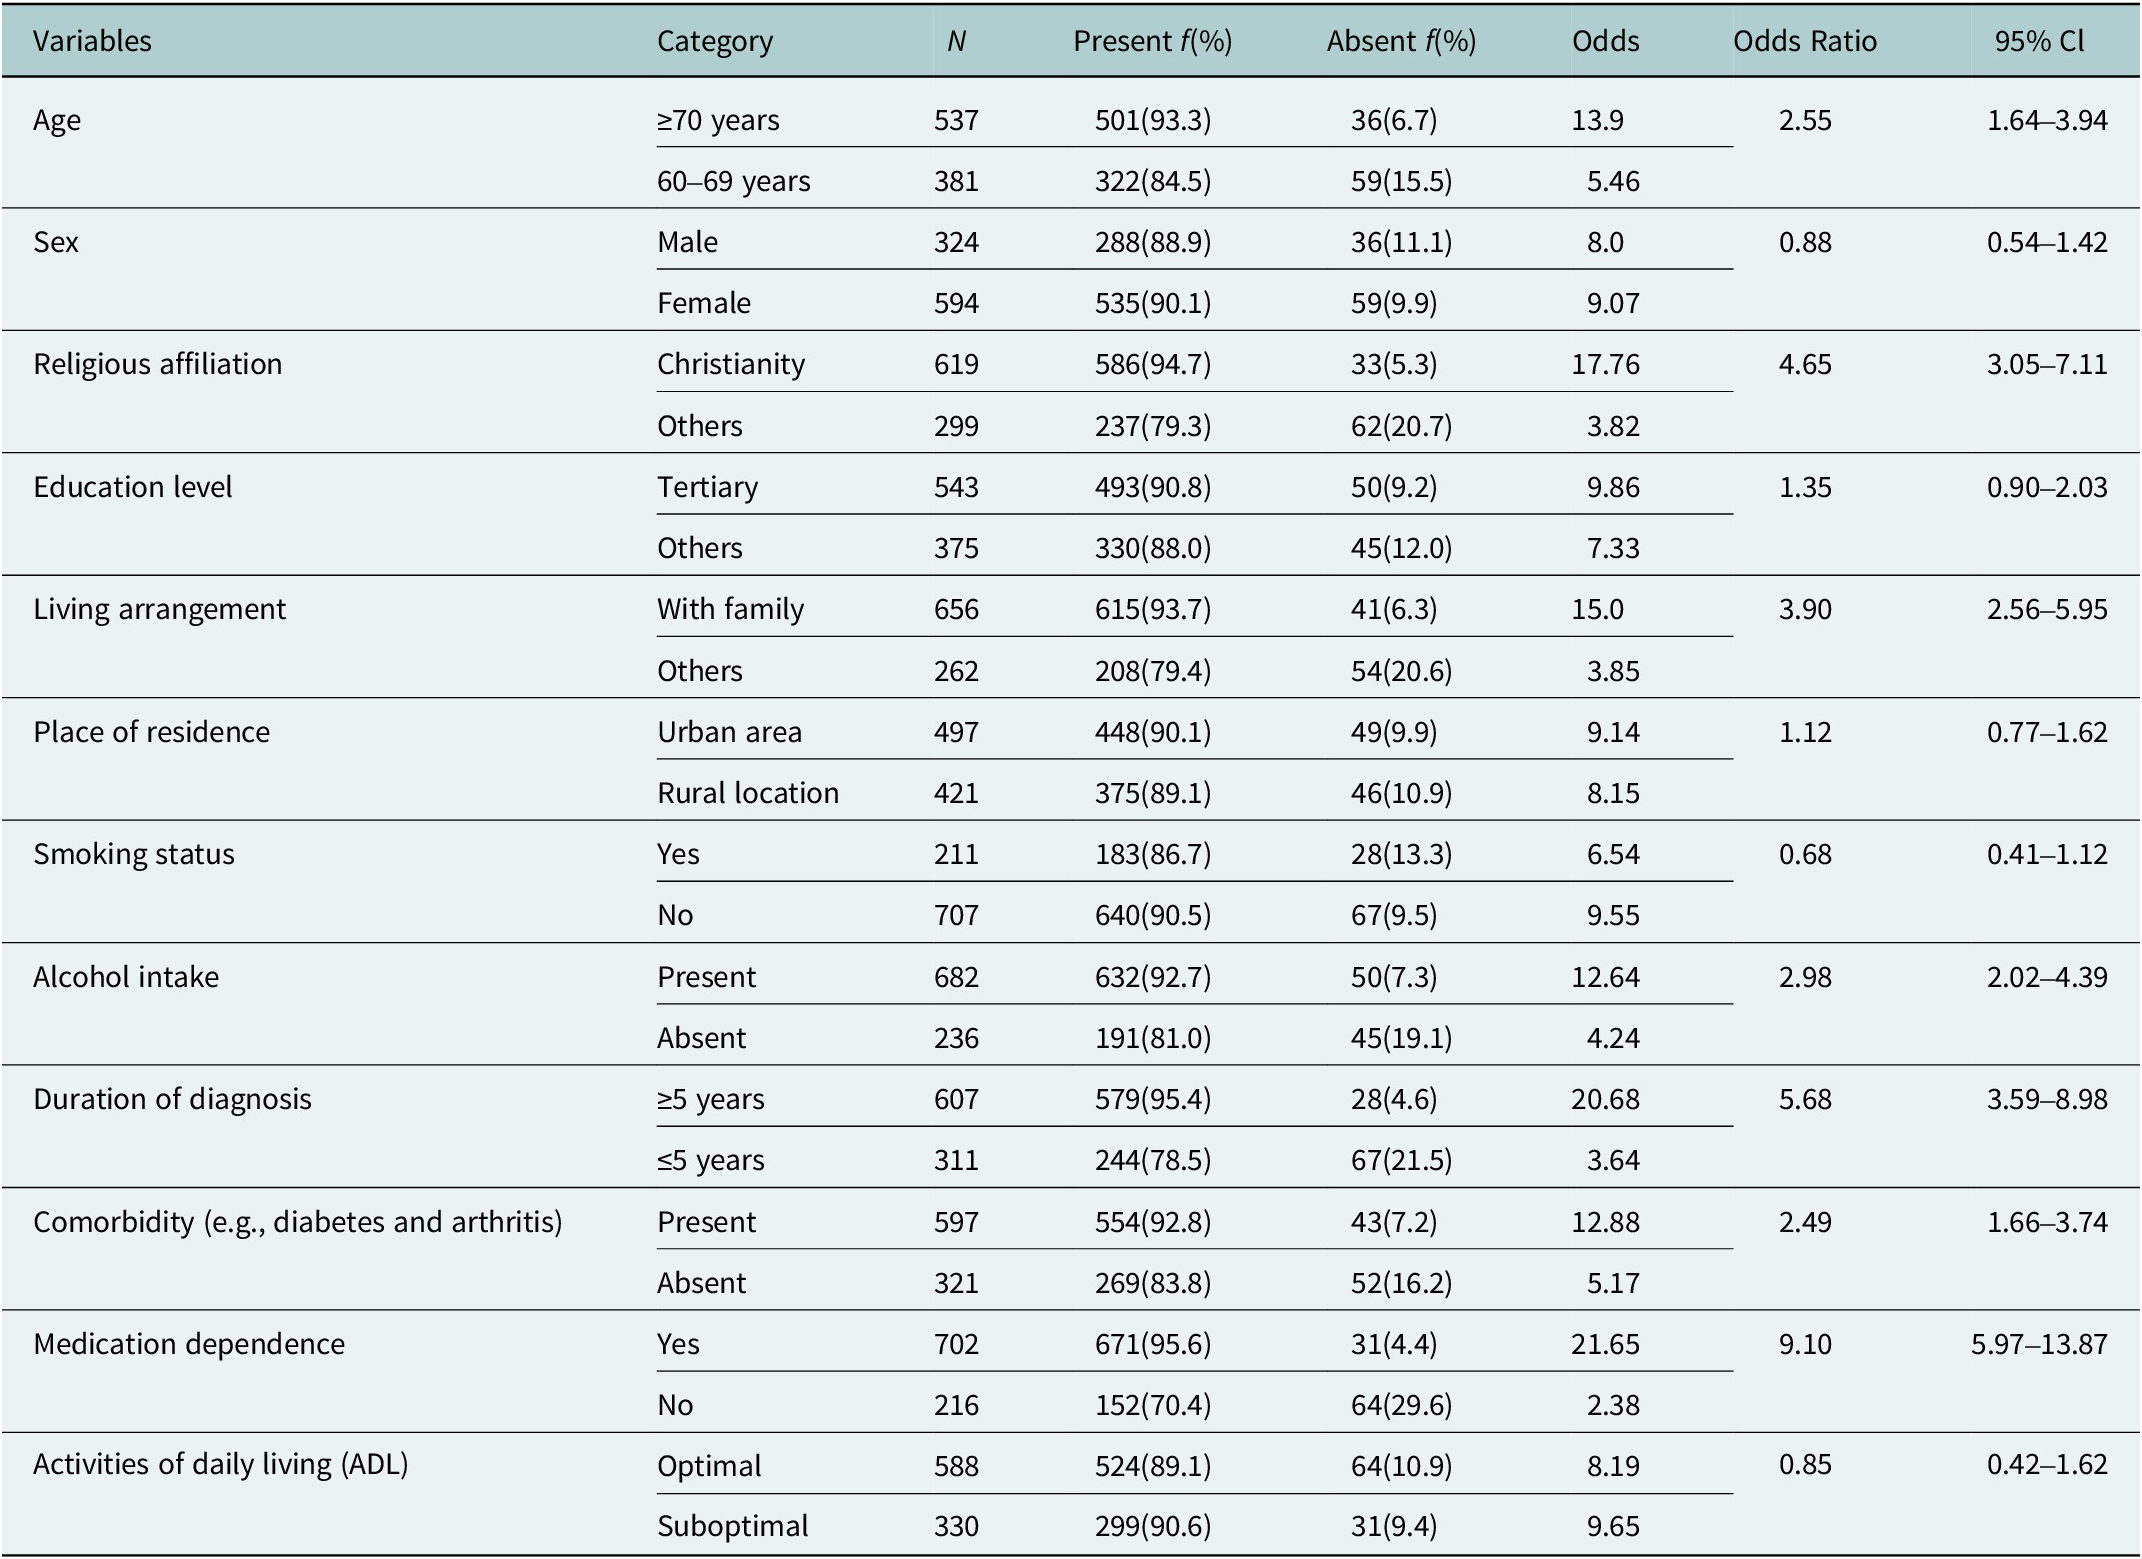2142x1559 pixels.
Task: Click the odds value 20.68
Action: (x=1605, y=1099)
